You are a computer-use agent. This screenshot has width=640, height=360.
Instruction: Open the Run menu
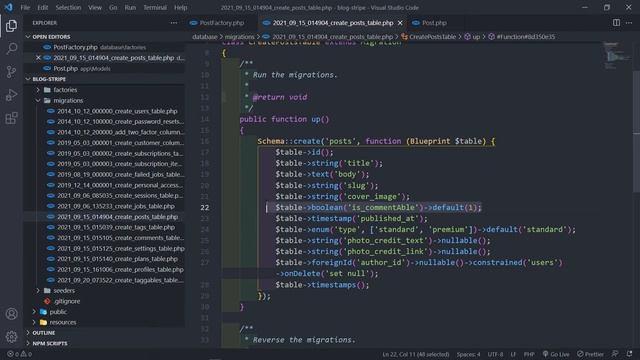pyautogui.click(x=130, y=7)
